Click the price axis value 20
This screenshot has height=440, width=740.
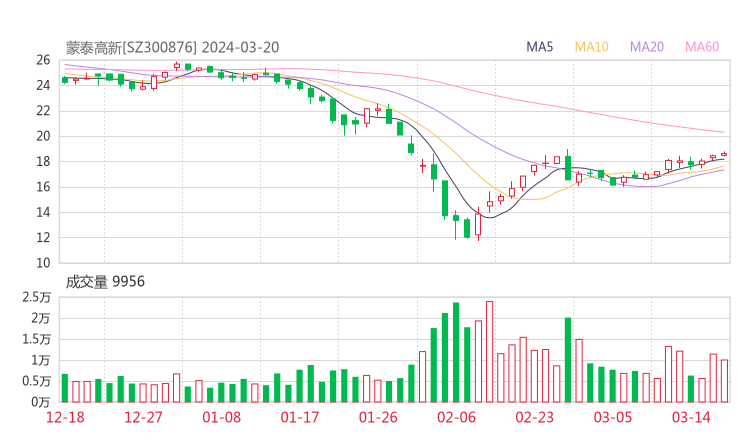click(x=43, y=136)
